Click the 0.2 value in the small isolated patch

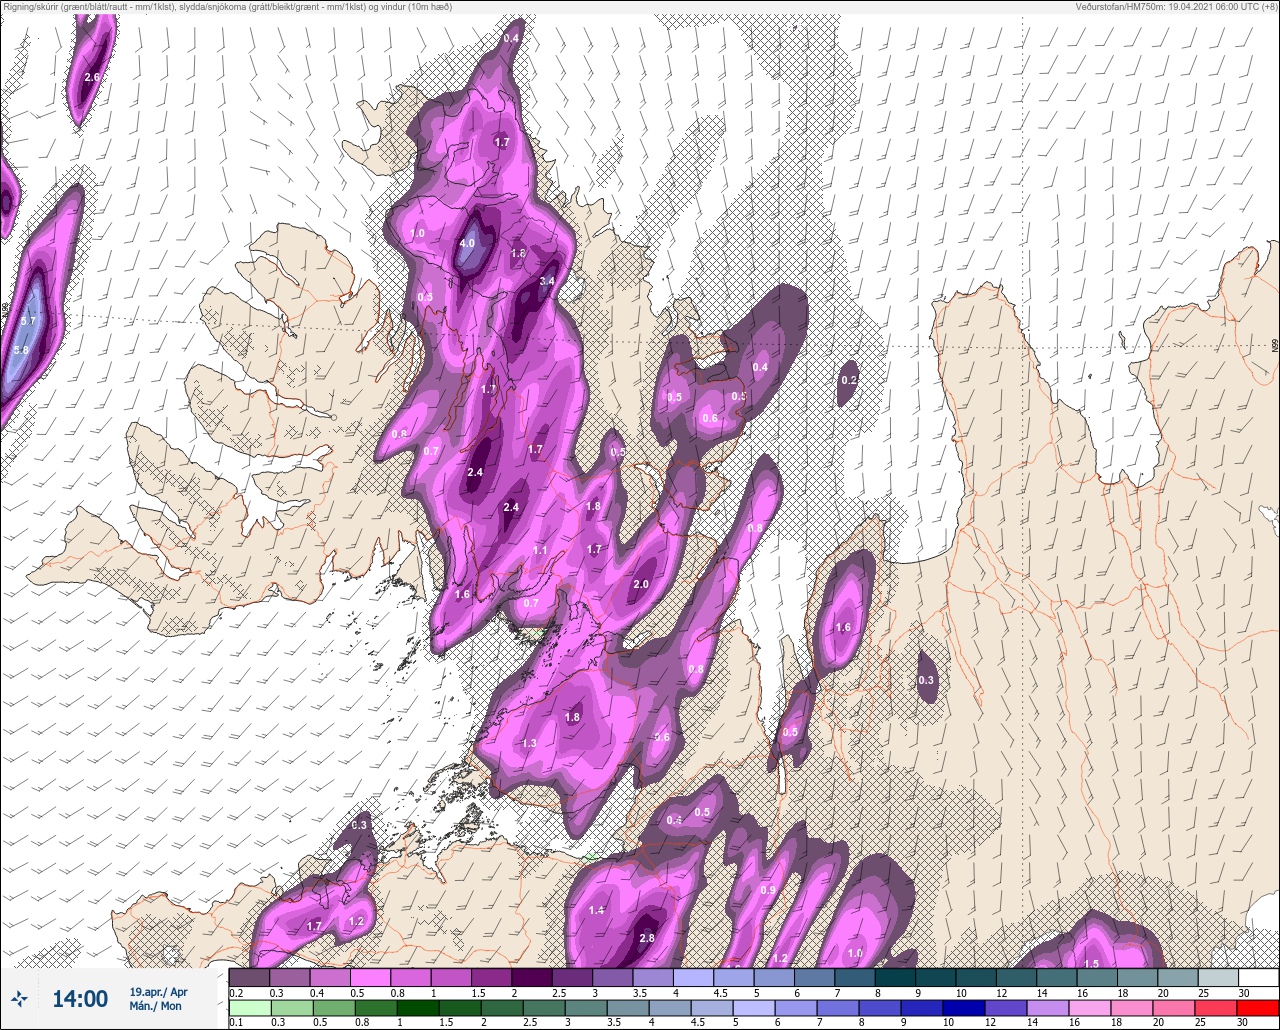(x=849, y=380)
